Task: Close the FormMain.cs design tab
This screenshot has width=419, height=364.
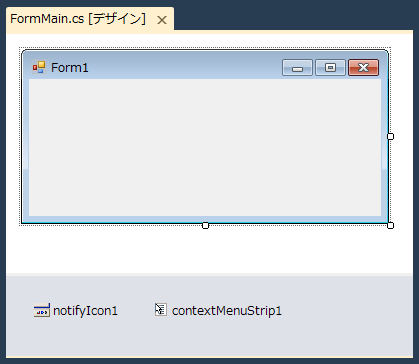Action: click(162, 20)
